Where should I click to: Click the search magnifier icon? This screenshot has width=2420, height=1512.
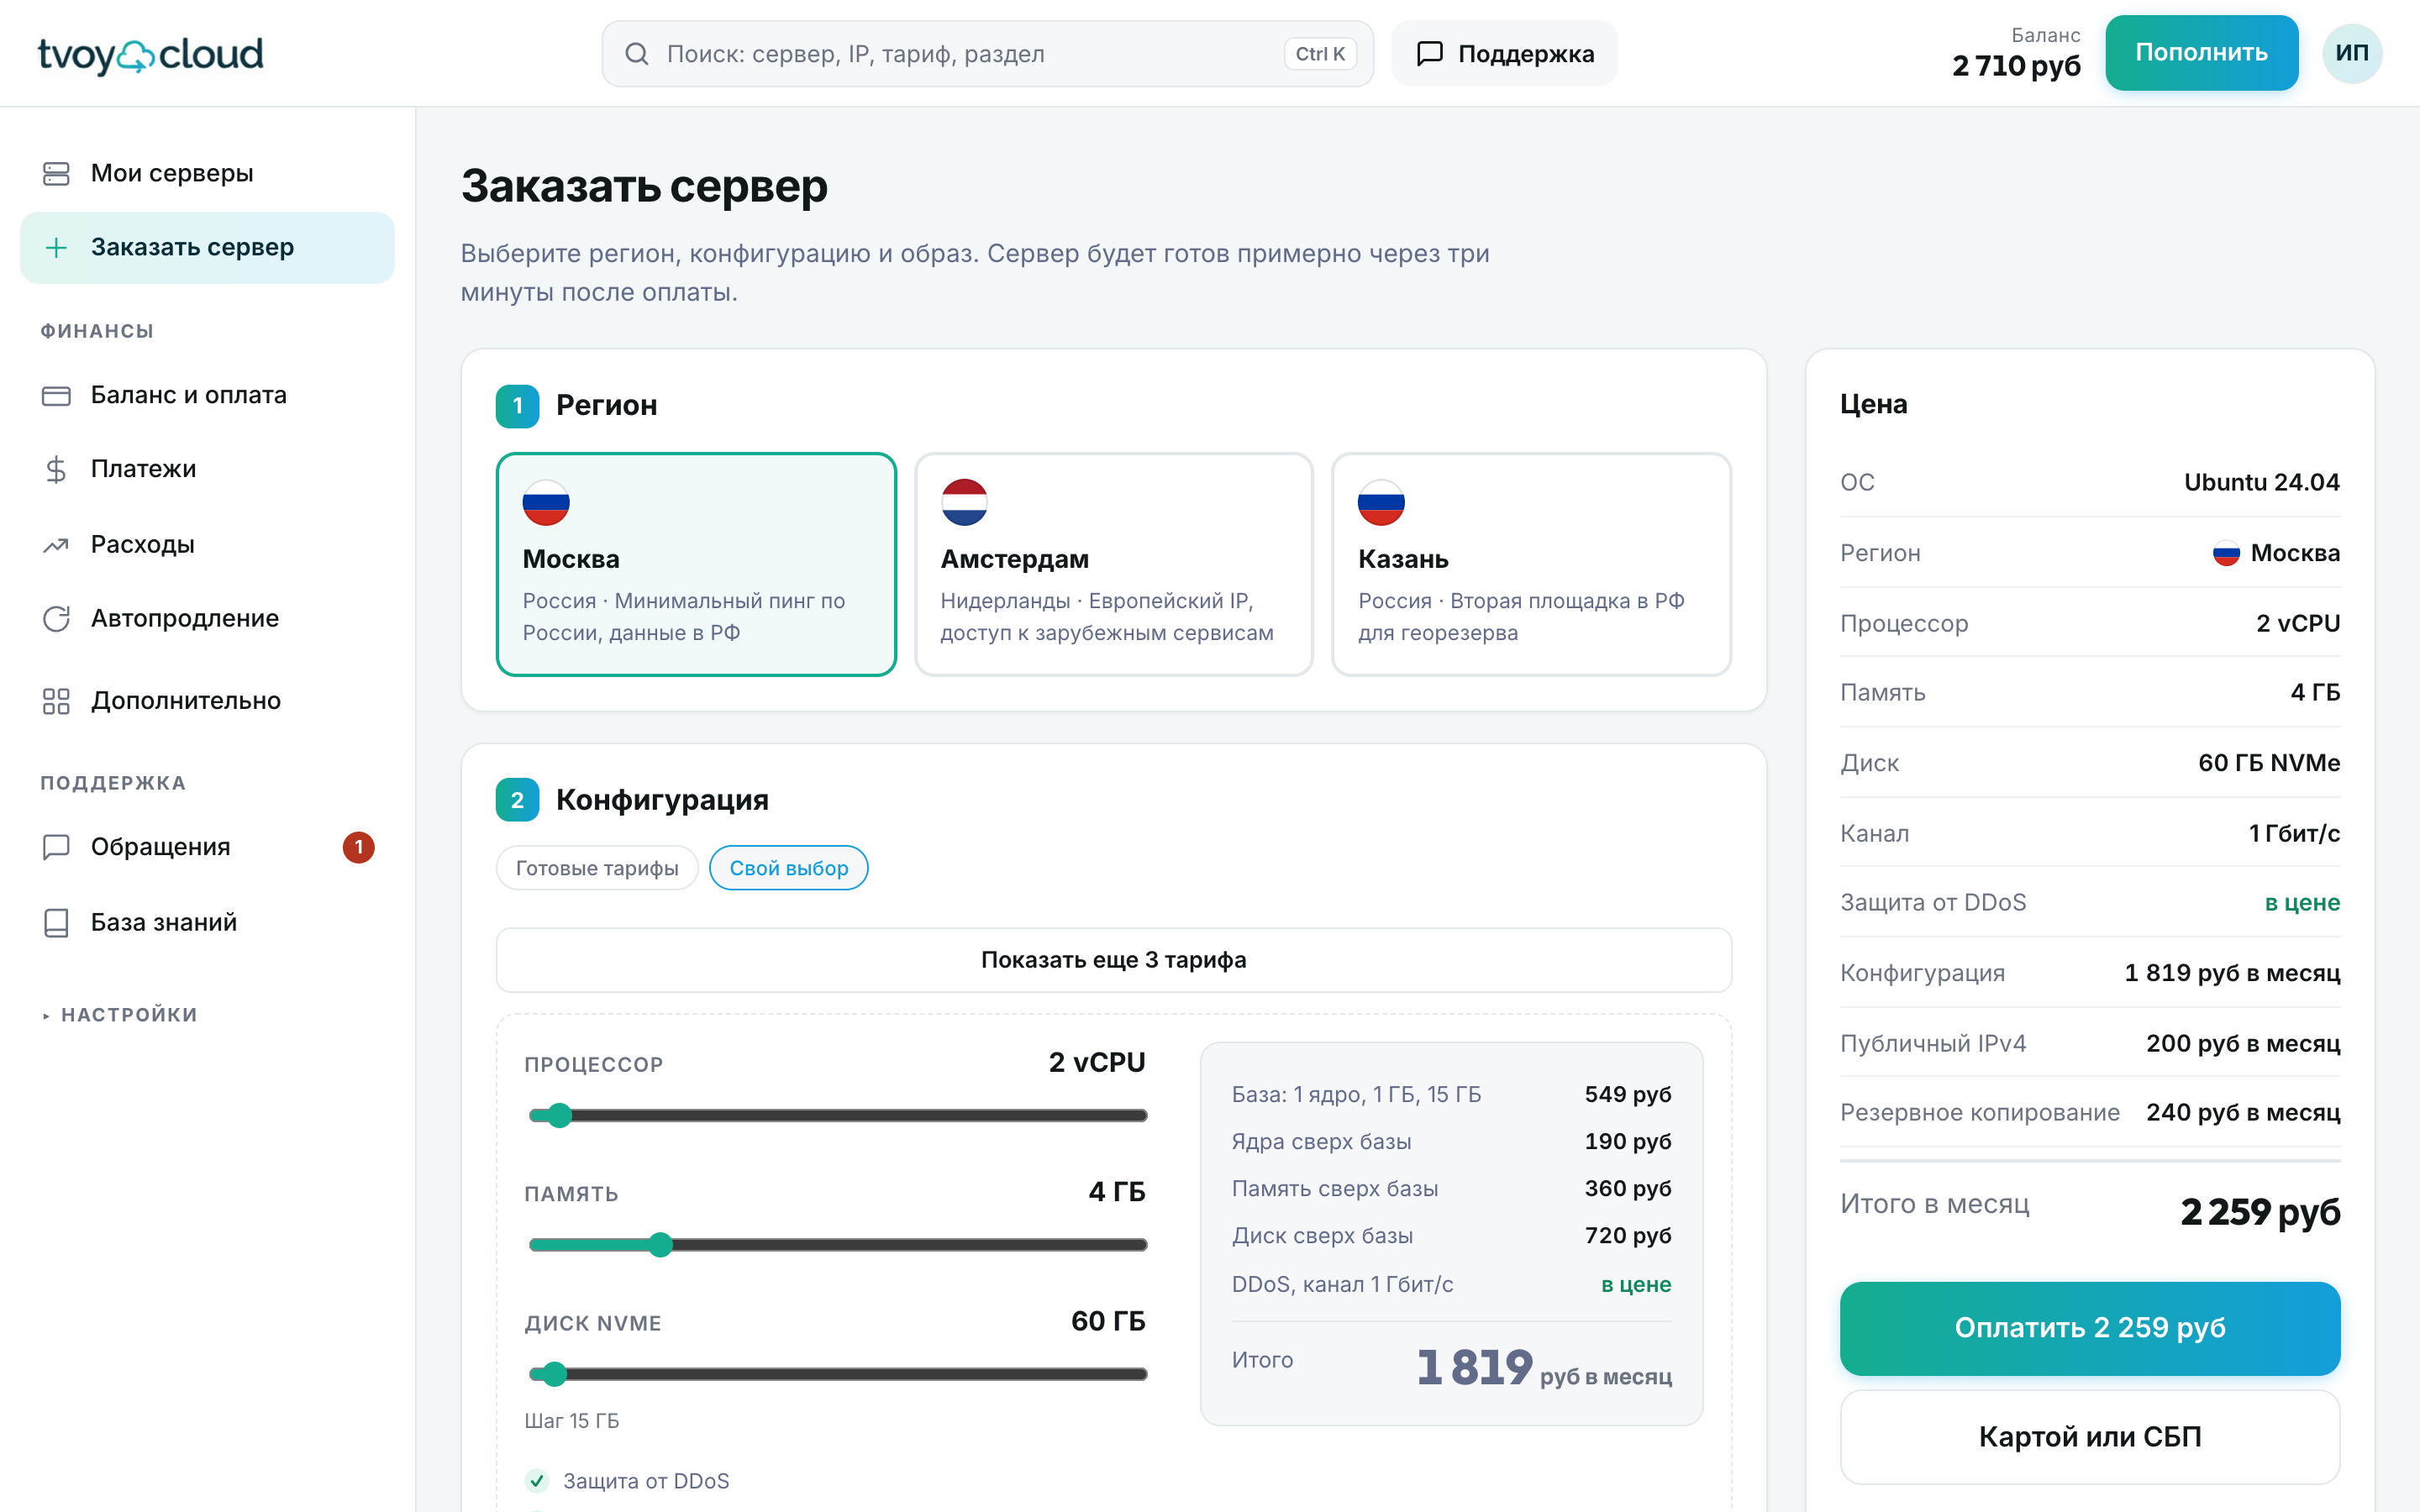[x=637, y=54]
